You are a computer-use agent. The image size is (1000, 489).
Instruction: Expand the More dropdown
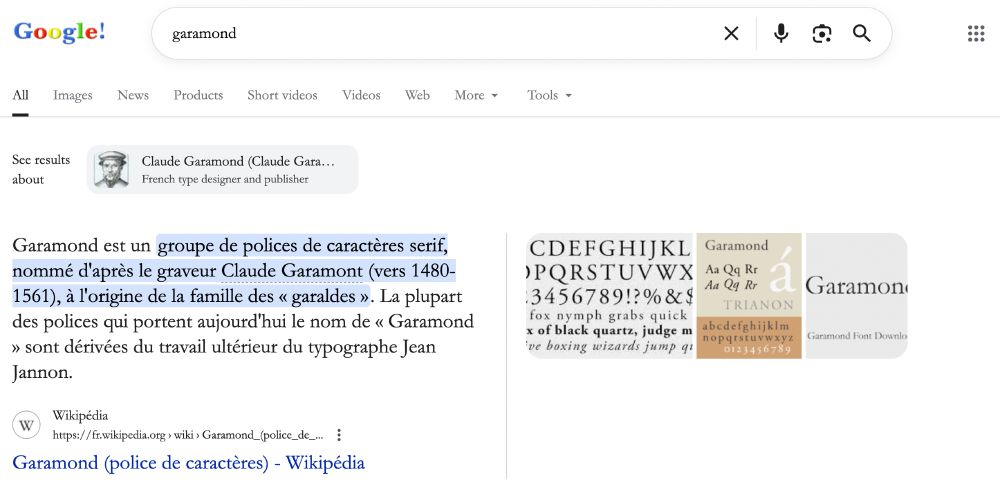click(x=476, y=95)
